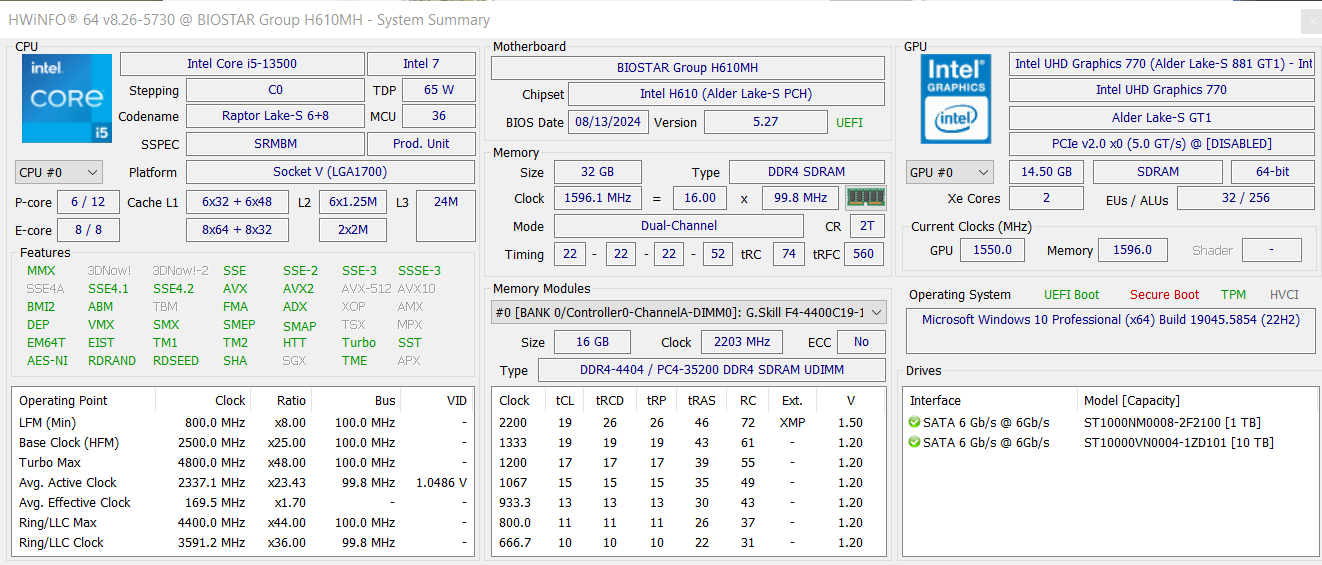Click the Ring/LLC Clock row

243,542
